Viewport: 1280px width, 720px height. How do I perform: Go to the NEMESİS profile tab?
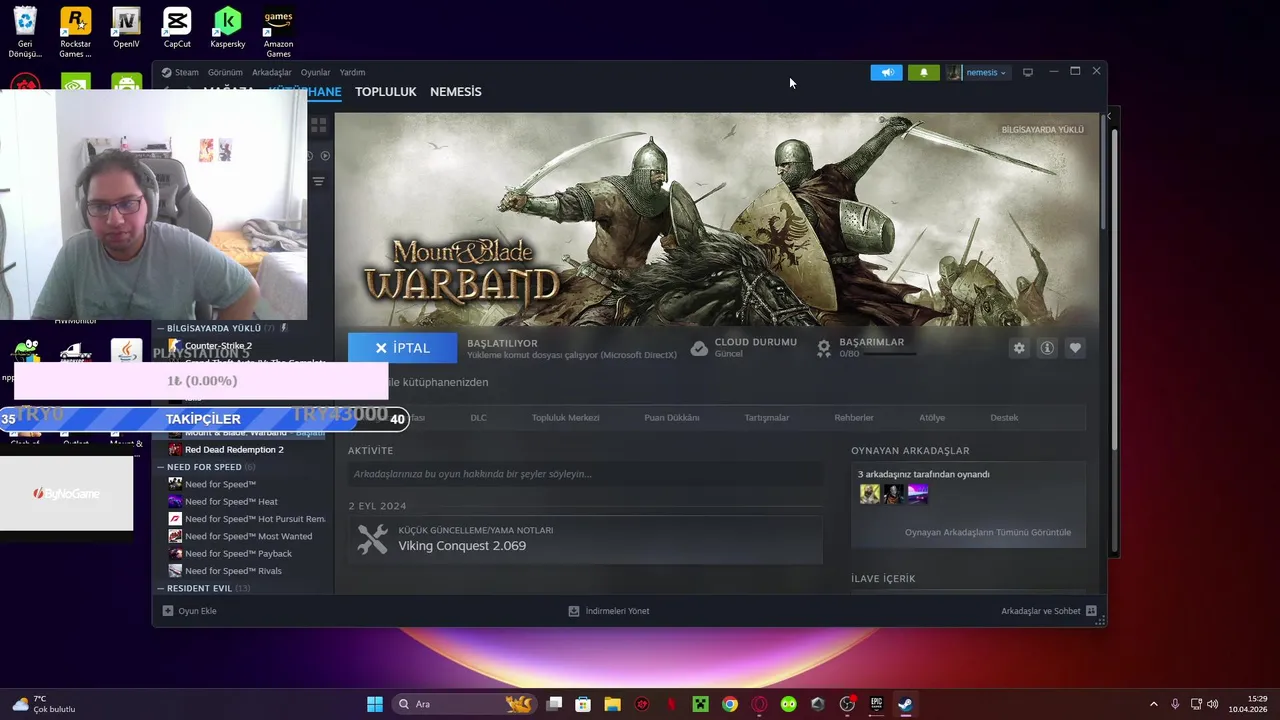(455, 91)
